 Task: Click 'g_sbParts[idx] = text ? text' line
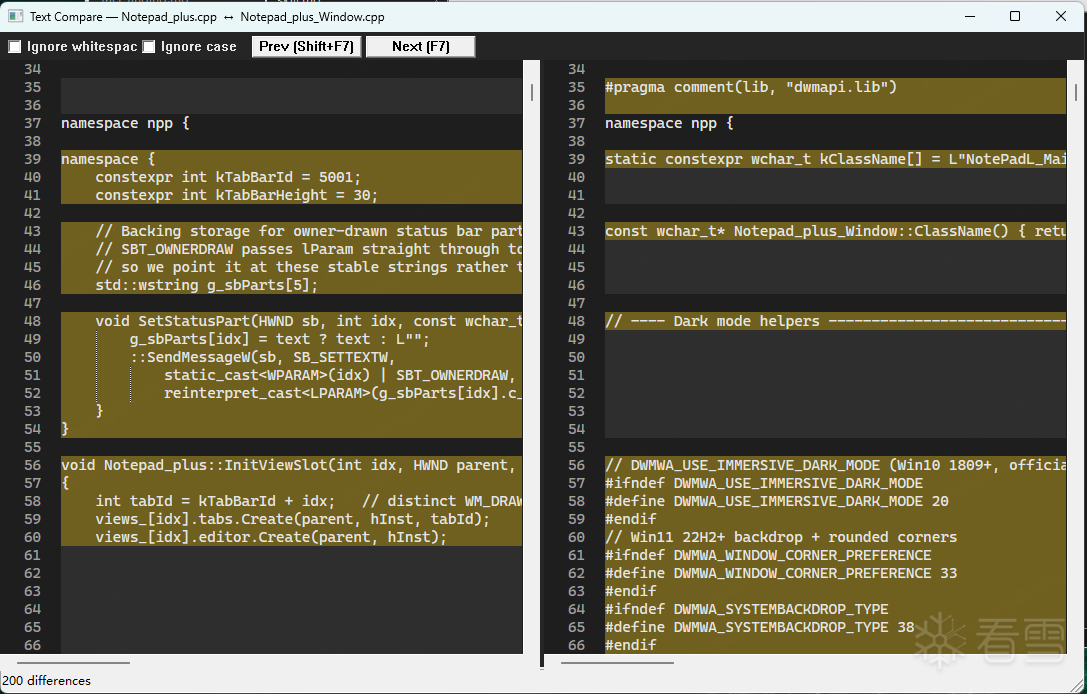pyautogui.click(x=279, y=340)
